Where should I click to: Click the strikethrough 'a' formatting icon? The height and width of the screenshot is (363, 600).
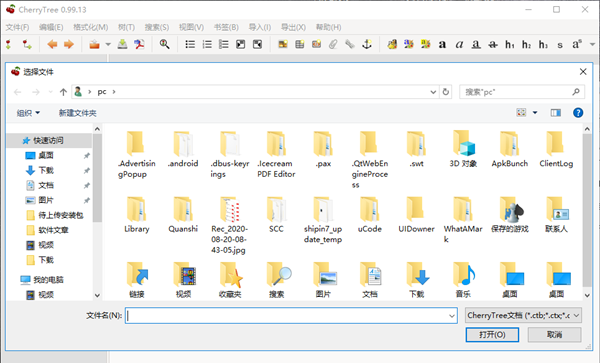[x=493, y=44]
